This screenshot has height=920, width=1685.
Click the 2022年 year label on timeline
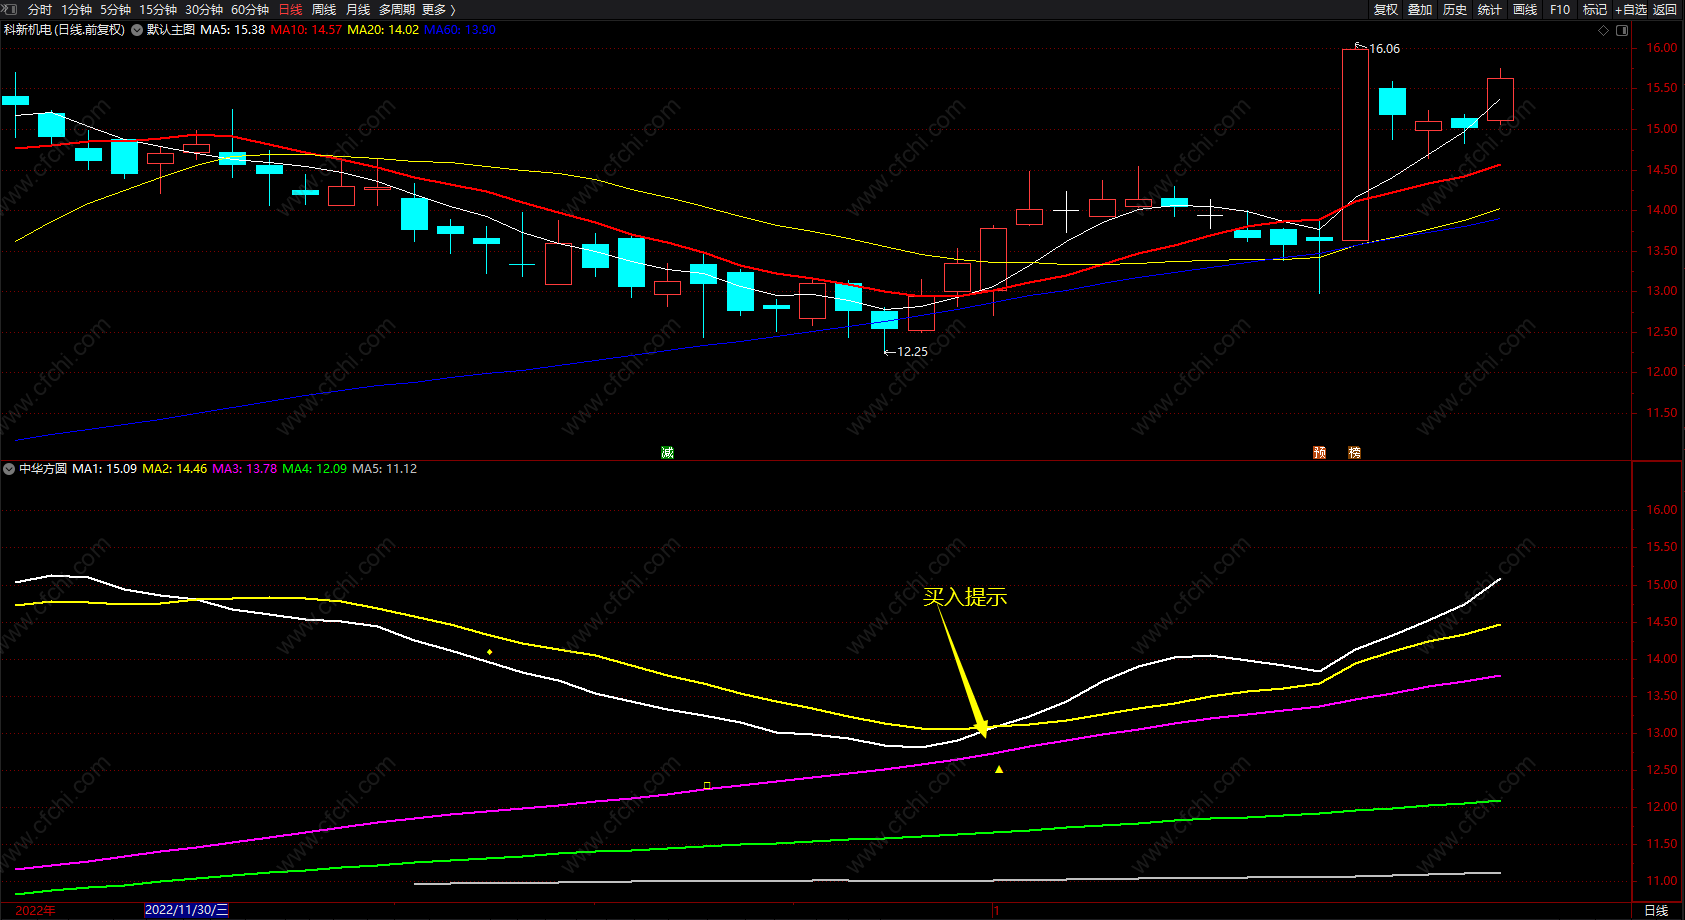pyautogui.click(x=36, y=910)
